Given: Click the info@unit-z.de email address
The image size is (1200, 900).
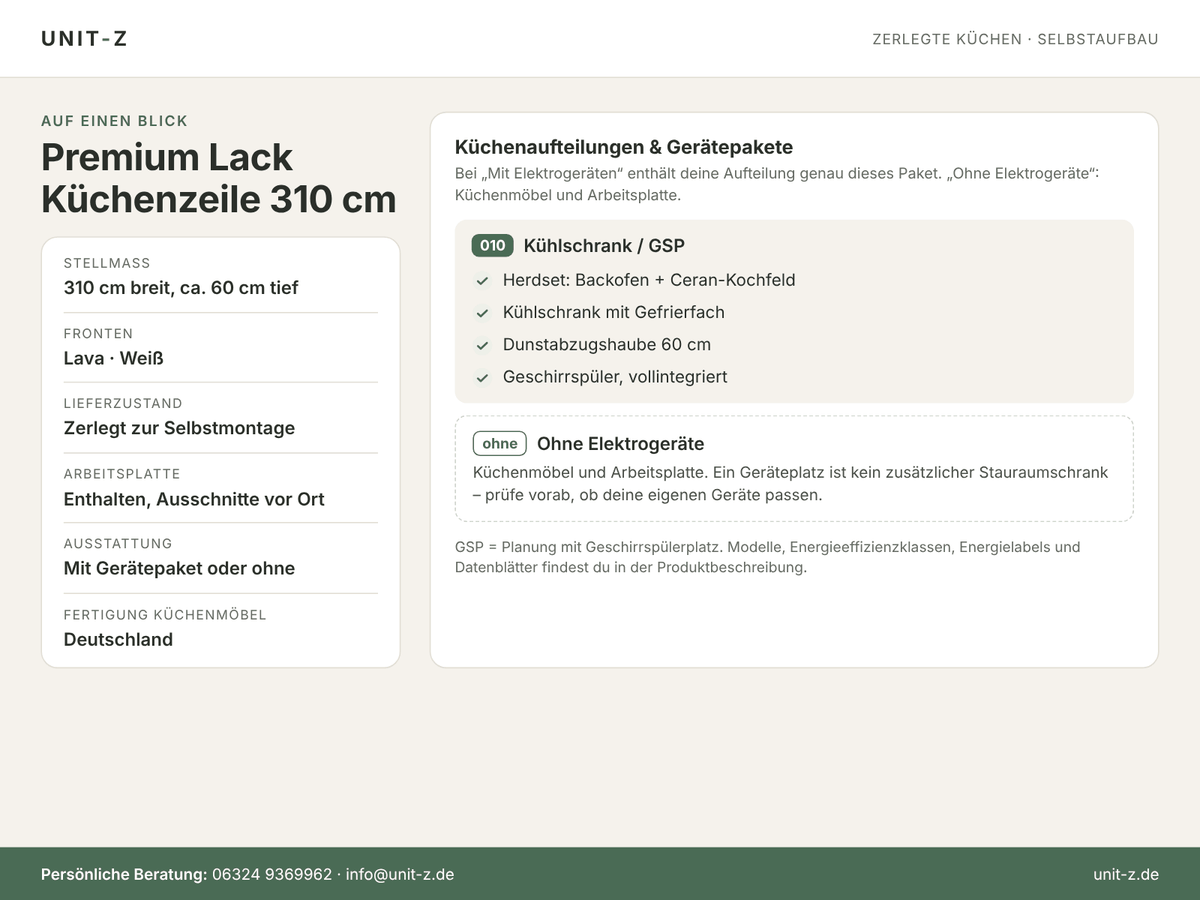Looking at the screenshot, I should coord(400,874).
